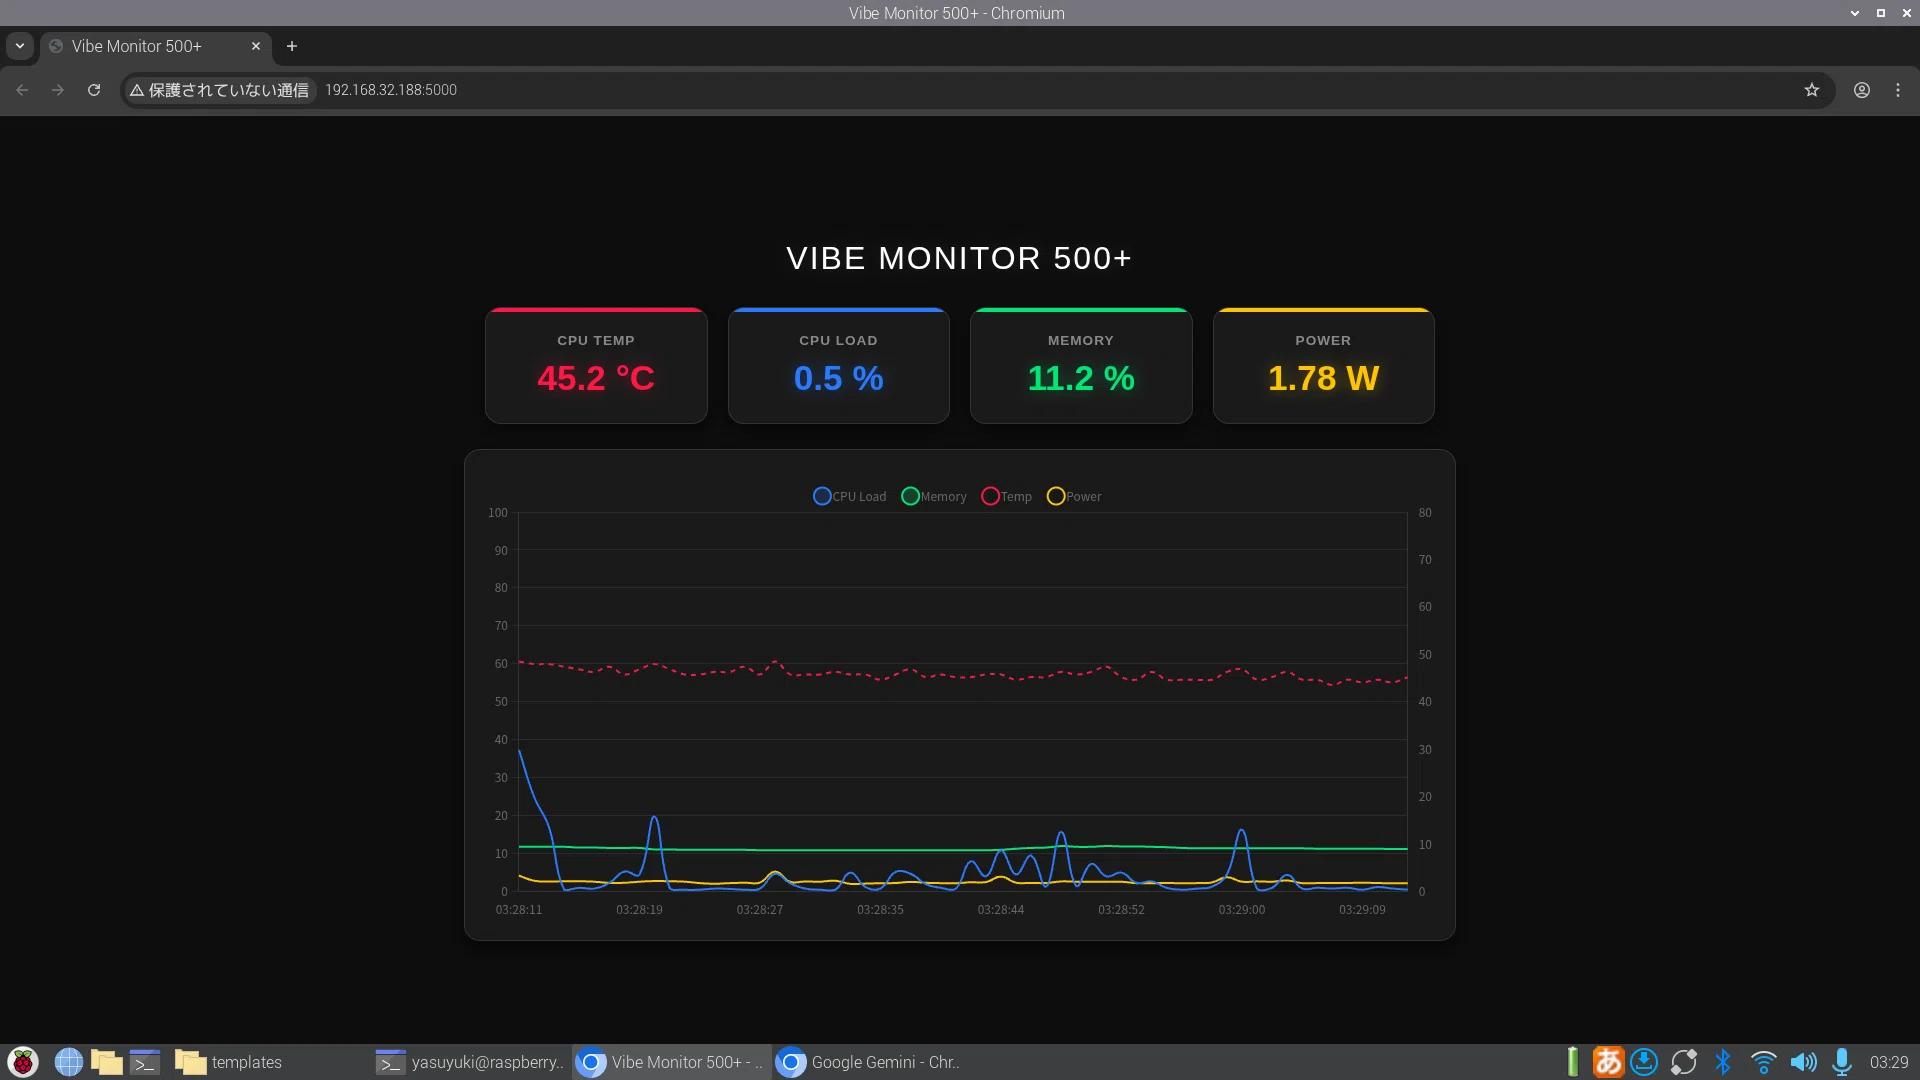The width and height of the screenshot is (1920, 1080).
Task: Click the browser forward arrow
Action: (58, 90)
